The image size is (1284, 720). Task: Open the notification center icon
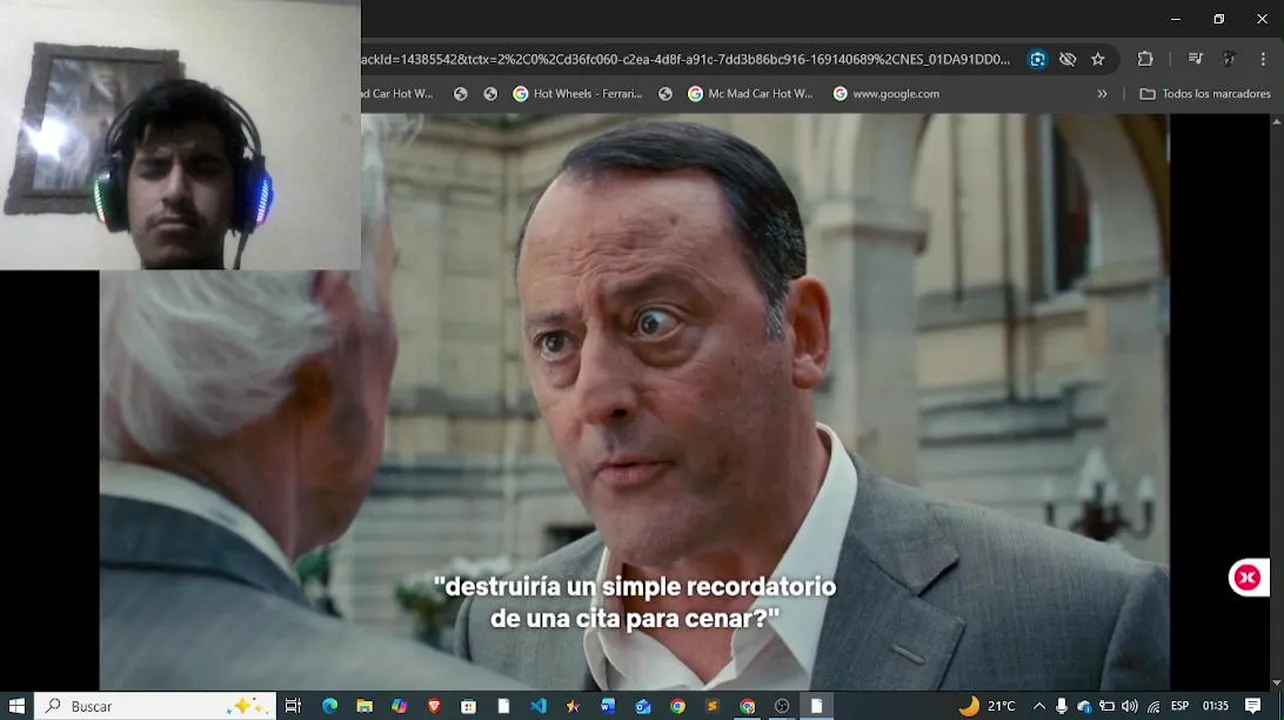[1253, 706]
